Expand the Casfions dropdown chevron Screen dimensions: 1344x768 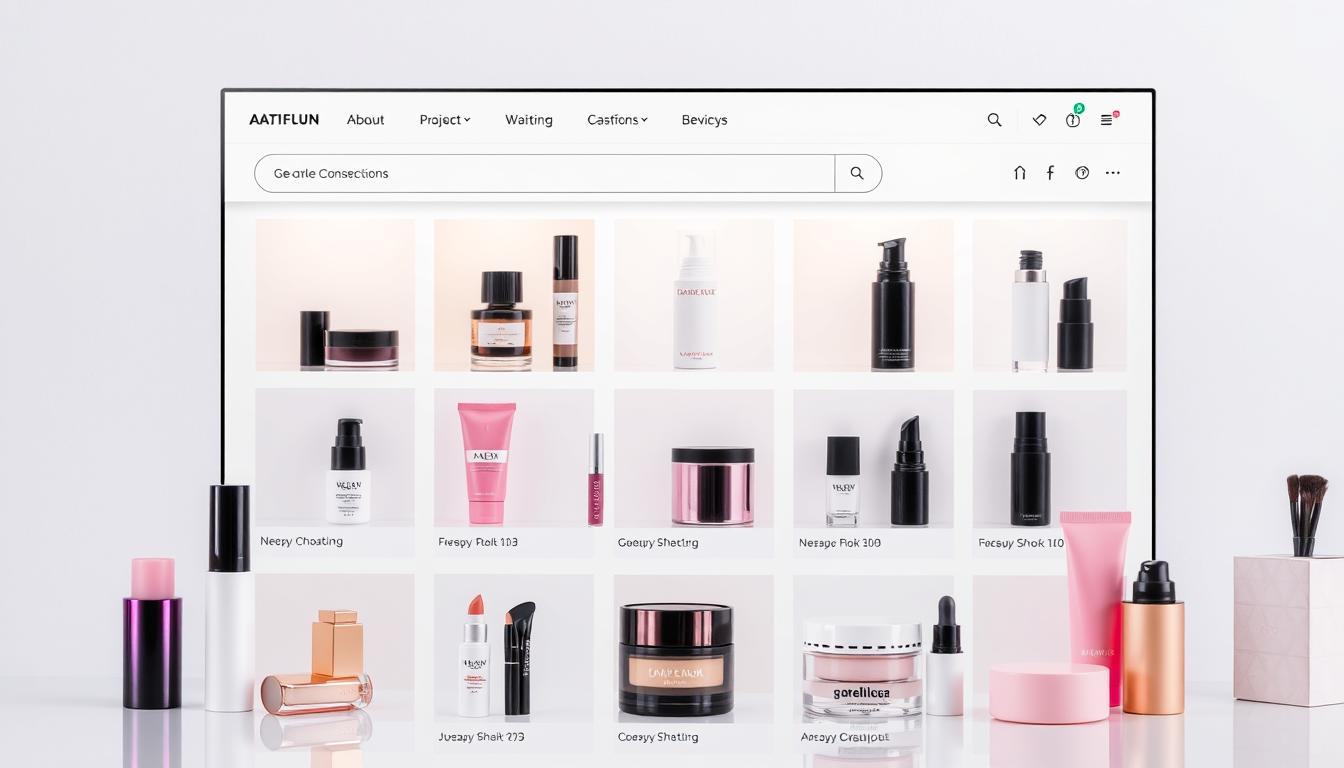pos(644,120)
